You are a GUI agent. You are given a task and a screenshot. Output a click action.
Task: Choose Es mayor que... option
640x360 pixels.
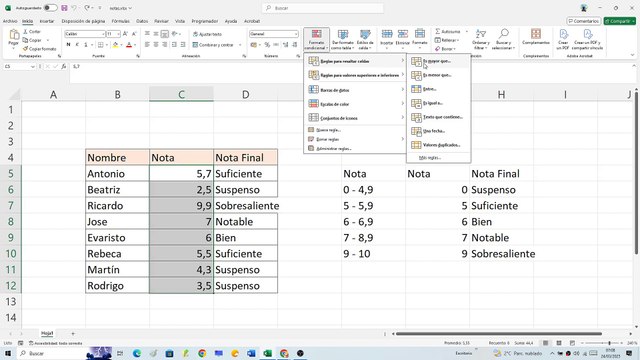(439, 61)
